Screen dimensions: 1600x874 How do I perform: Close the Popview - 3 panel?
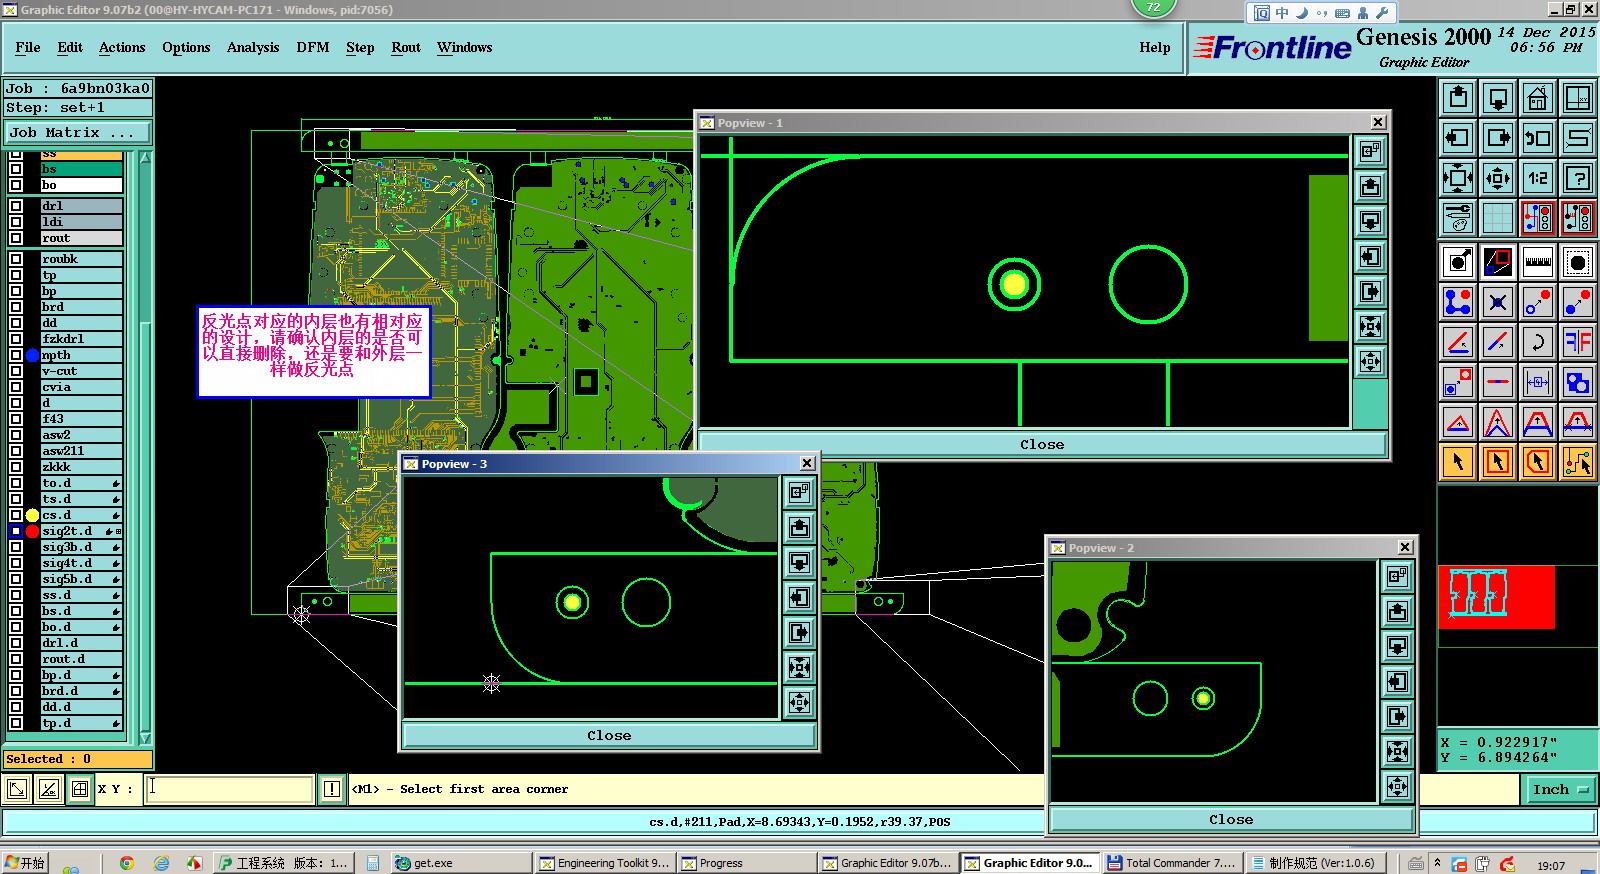[x=609, y=736]
